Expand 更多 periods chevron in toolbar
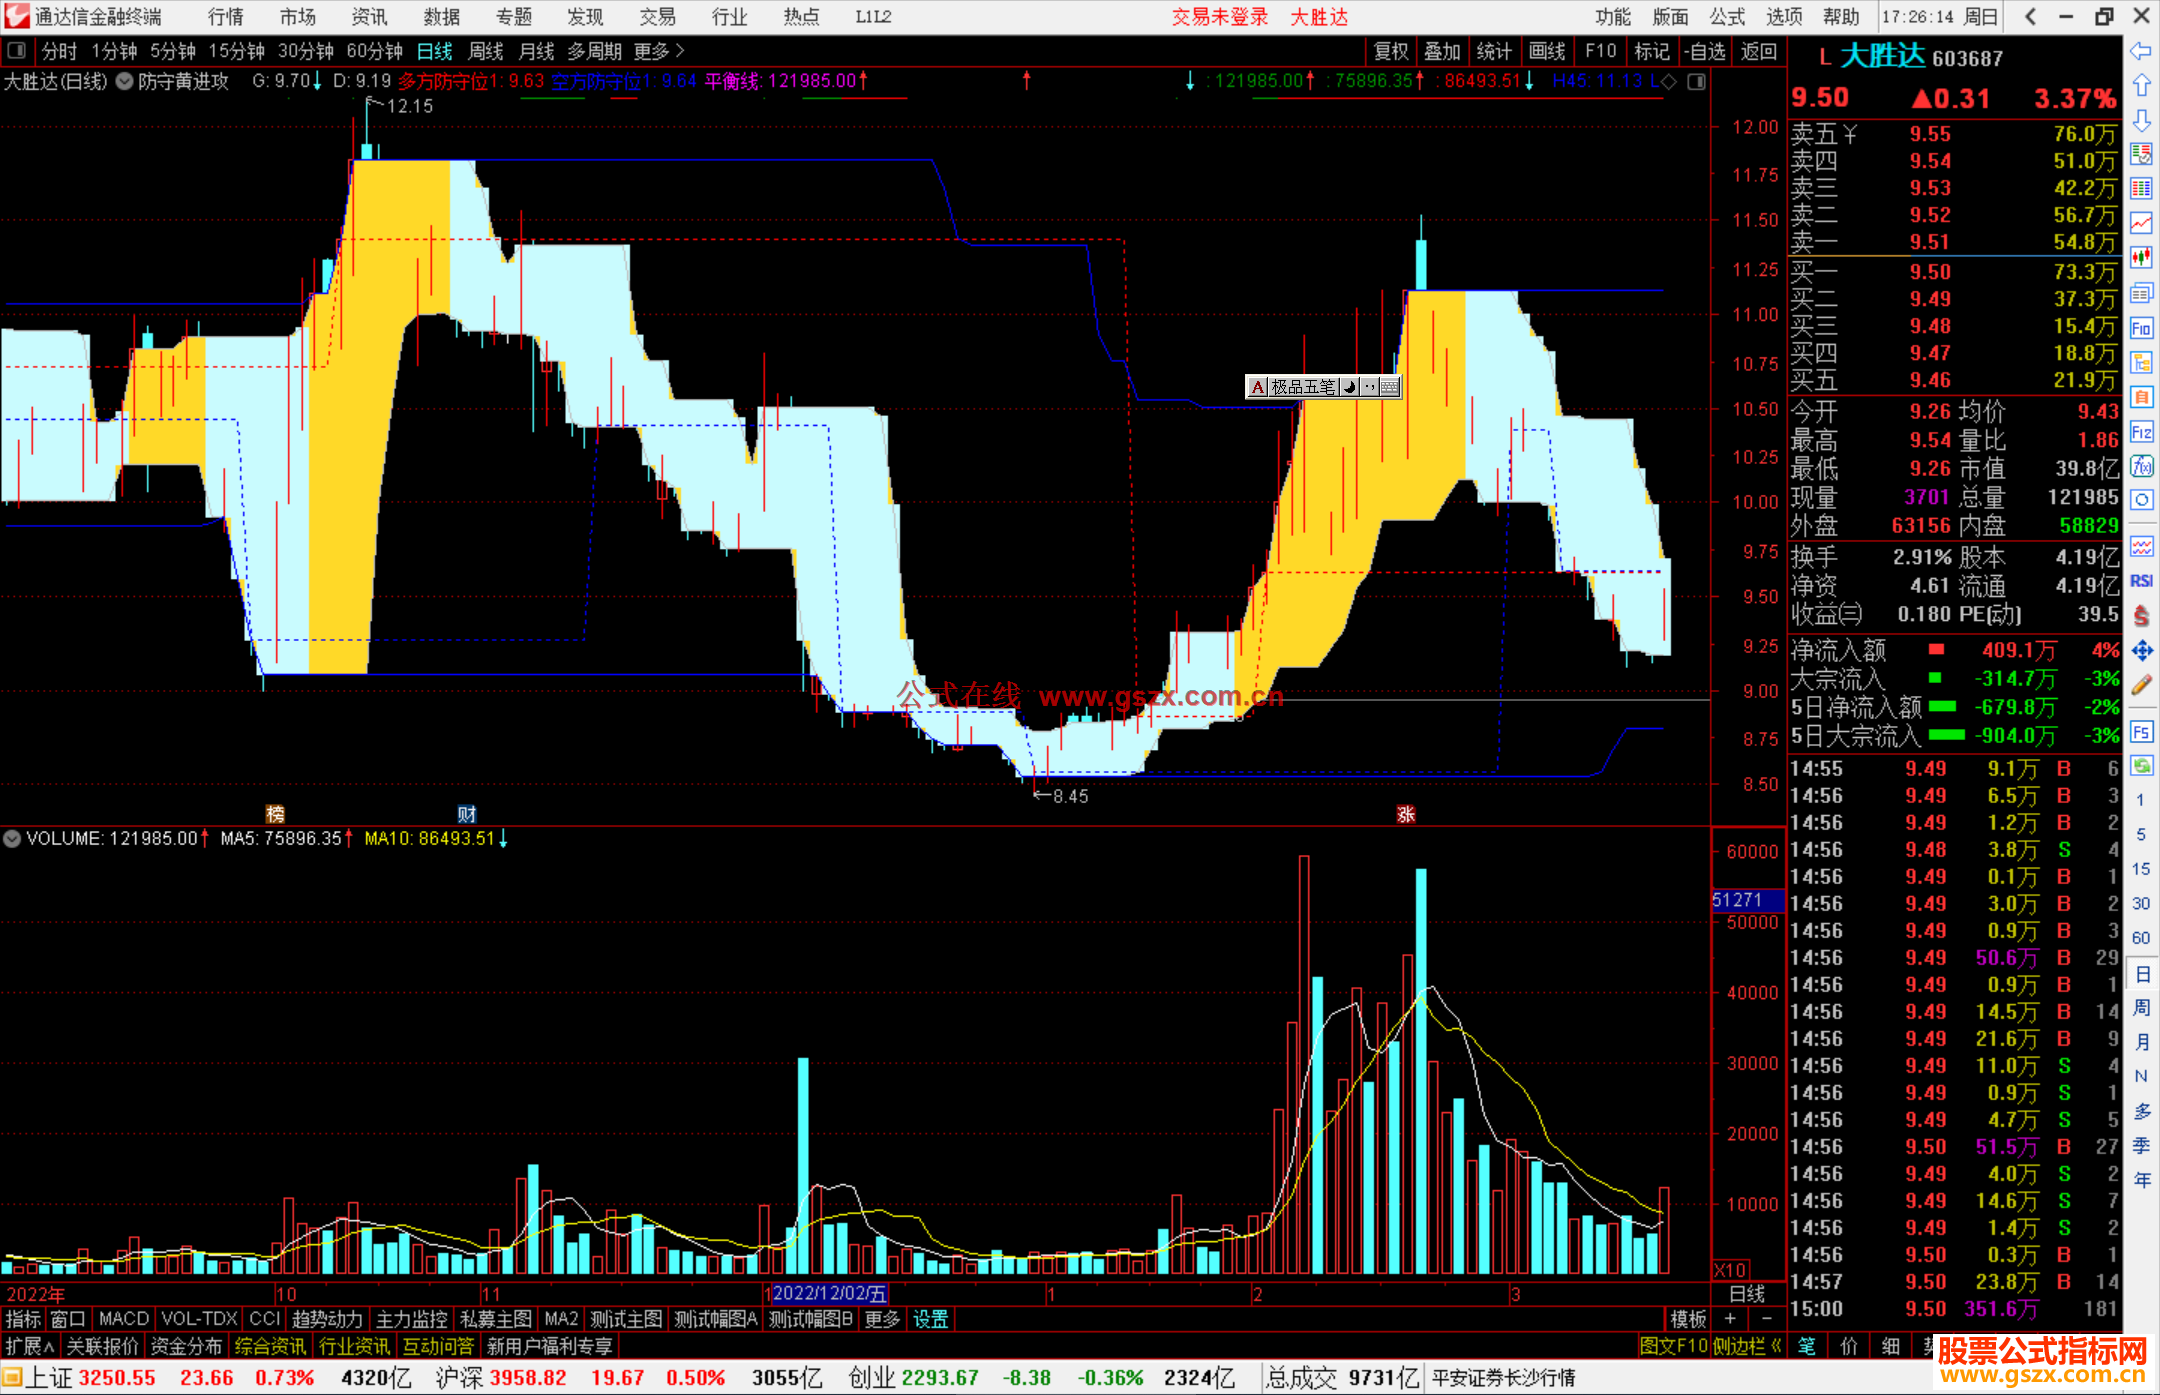Viewport: 2160px width, 1395px height. 680,51
